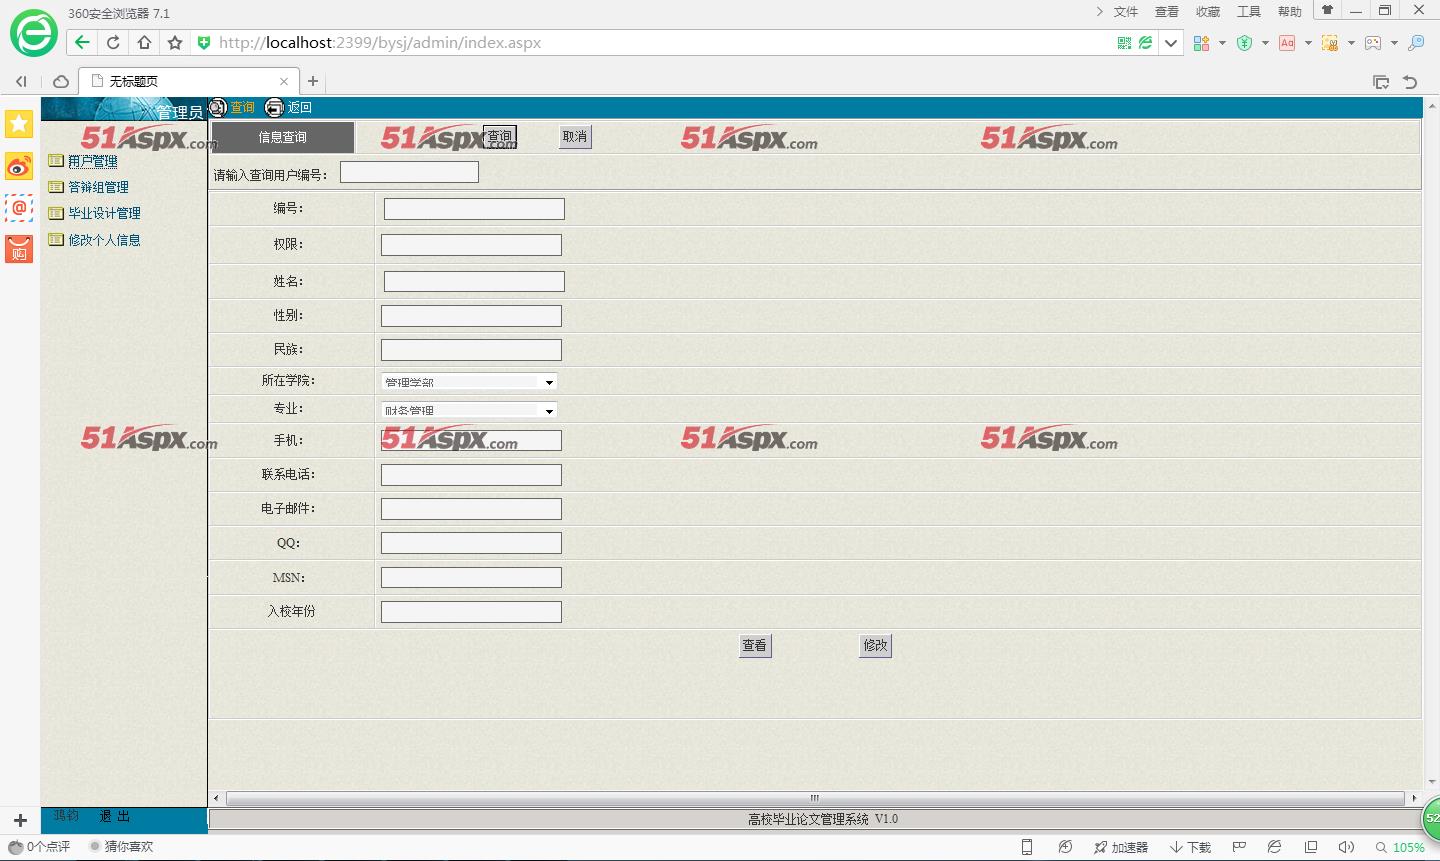Expand the game controller dropdown arrow

(x=1394, y=43)
